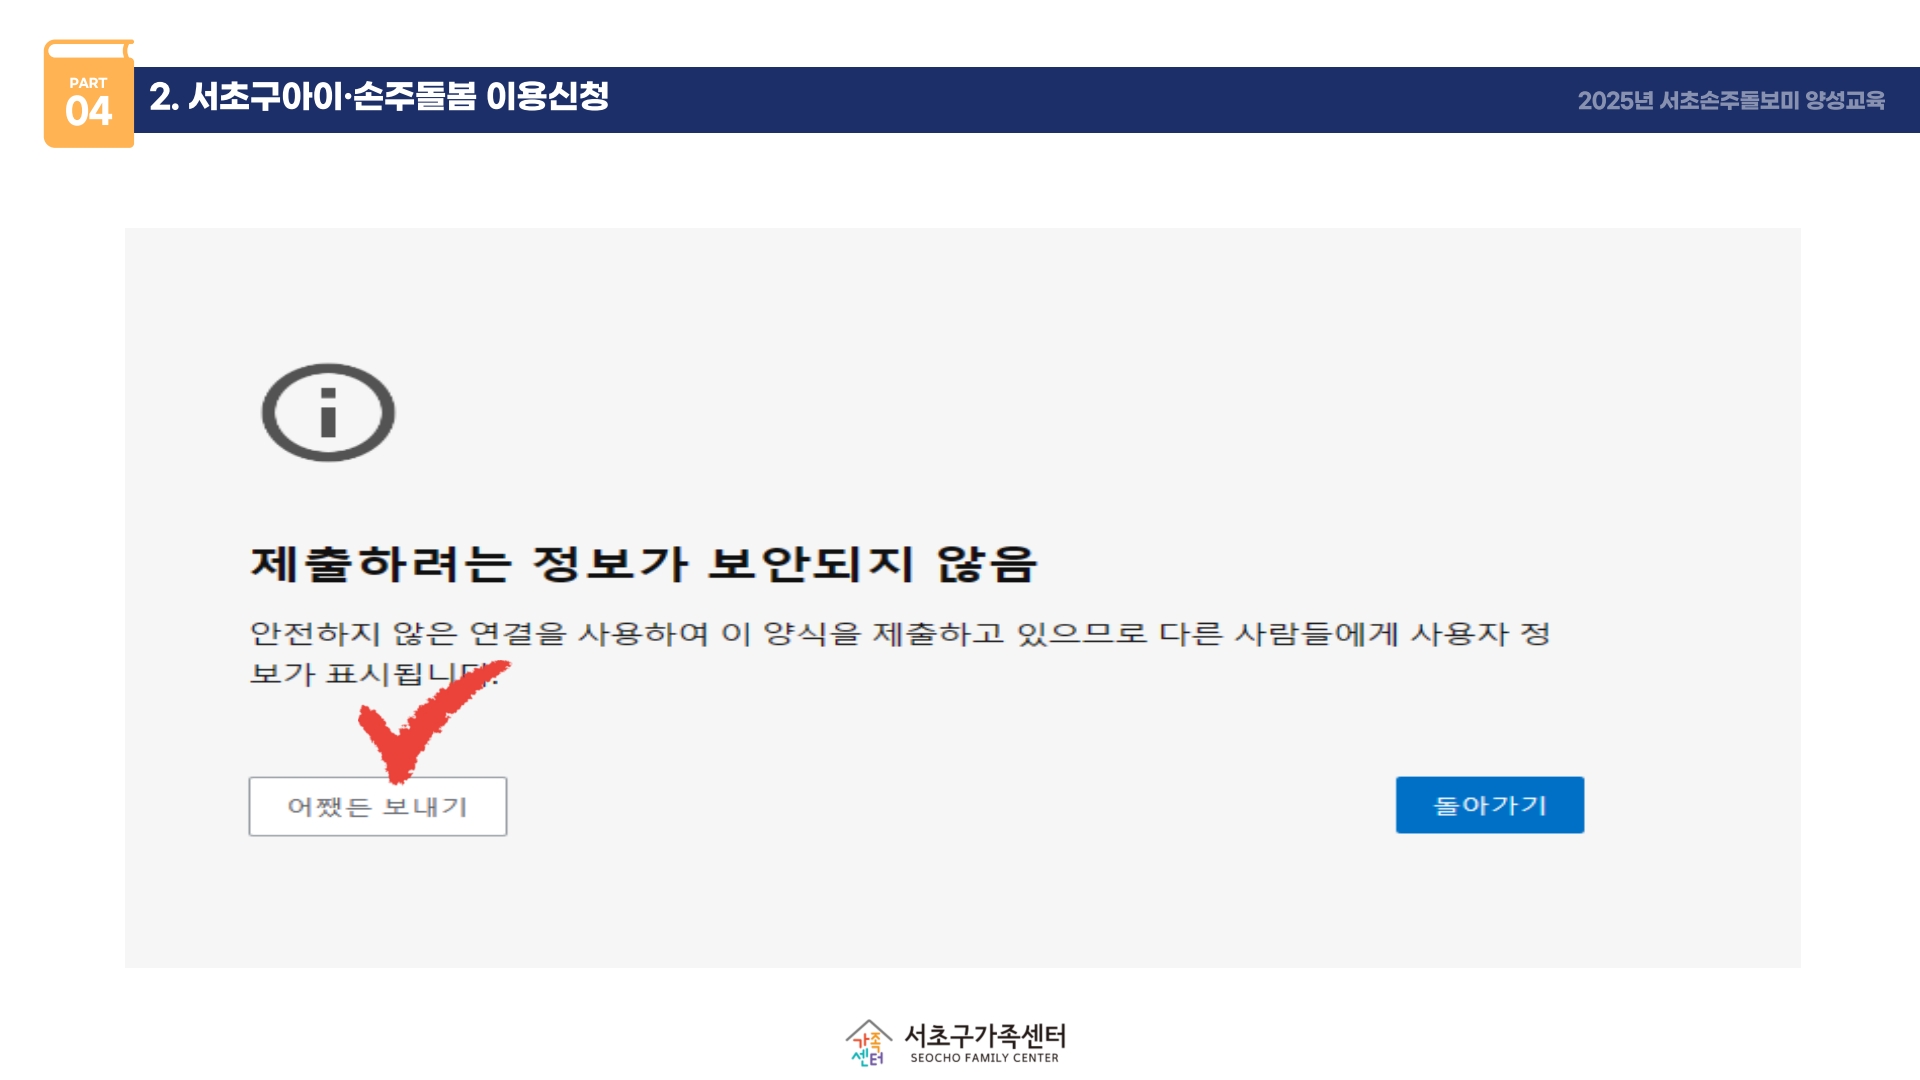1920x1080 pixels.
Task: Click the small PART label above 04
Action: [x=88, y=83]
